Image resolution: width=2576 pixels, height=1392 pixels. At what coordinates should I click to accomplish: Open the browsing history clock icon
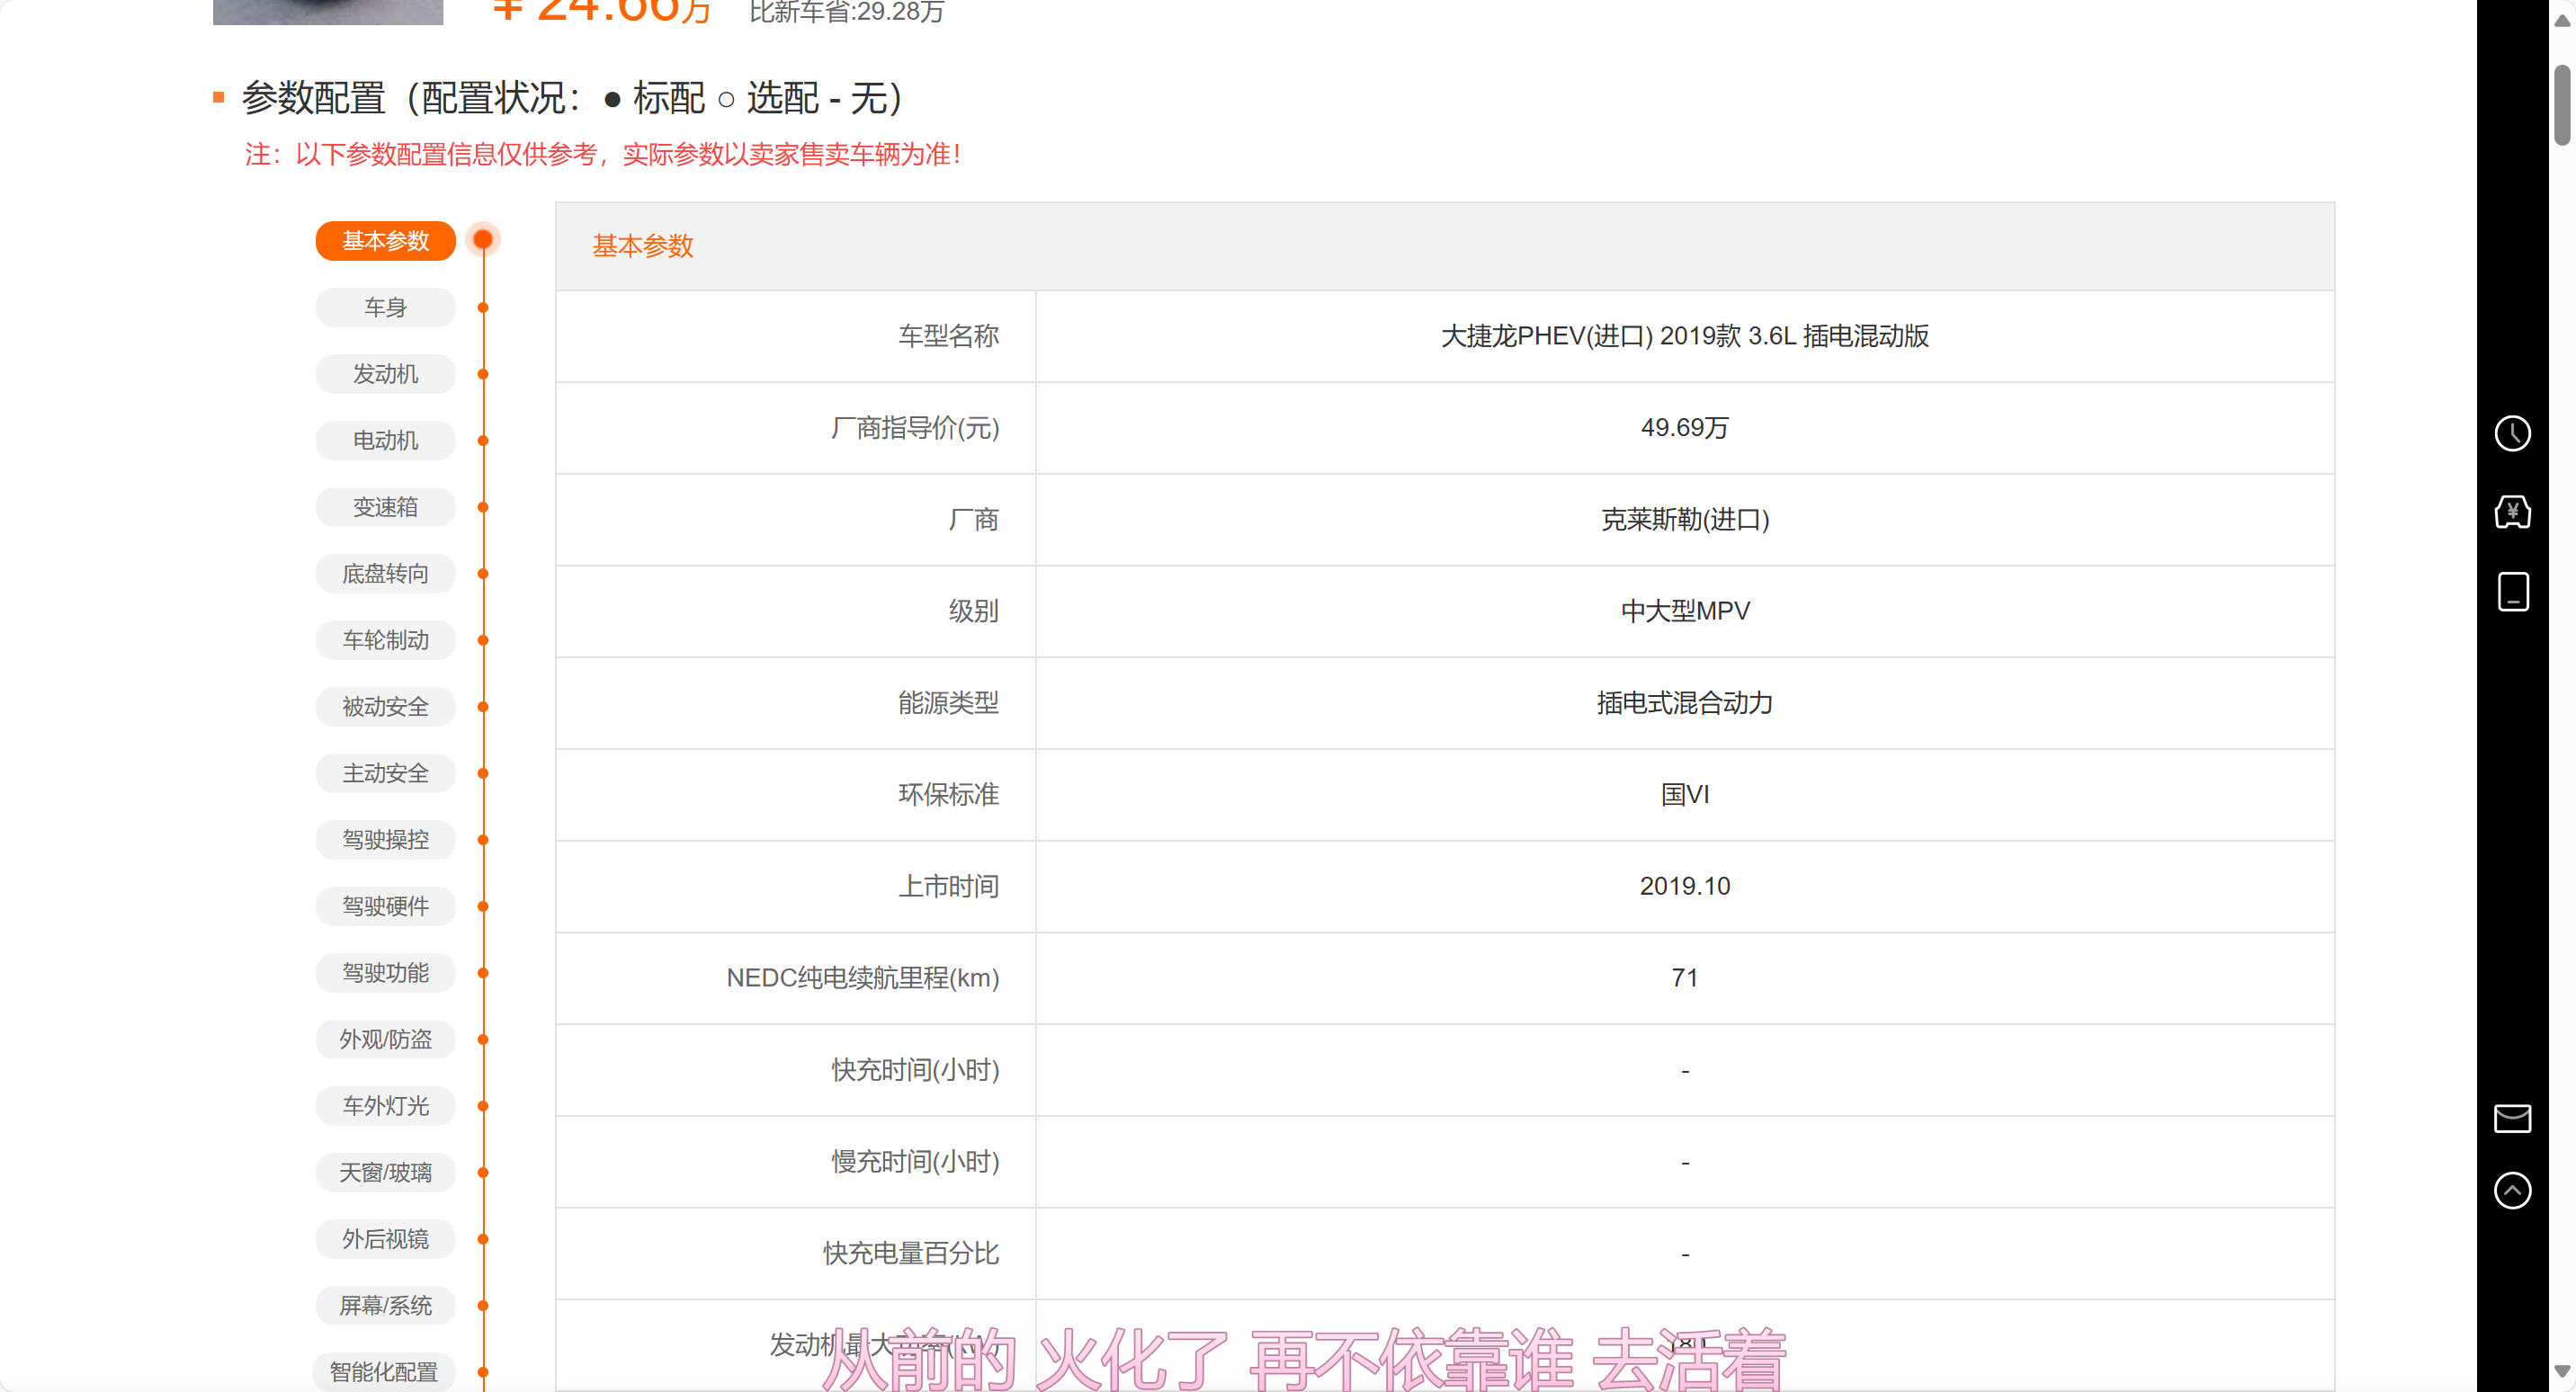pyautogui.click(x=2512, y=433)
